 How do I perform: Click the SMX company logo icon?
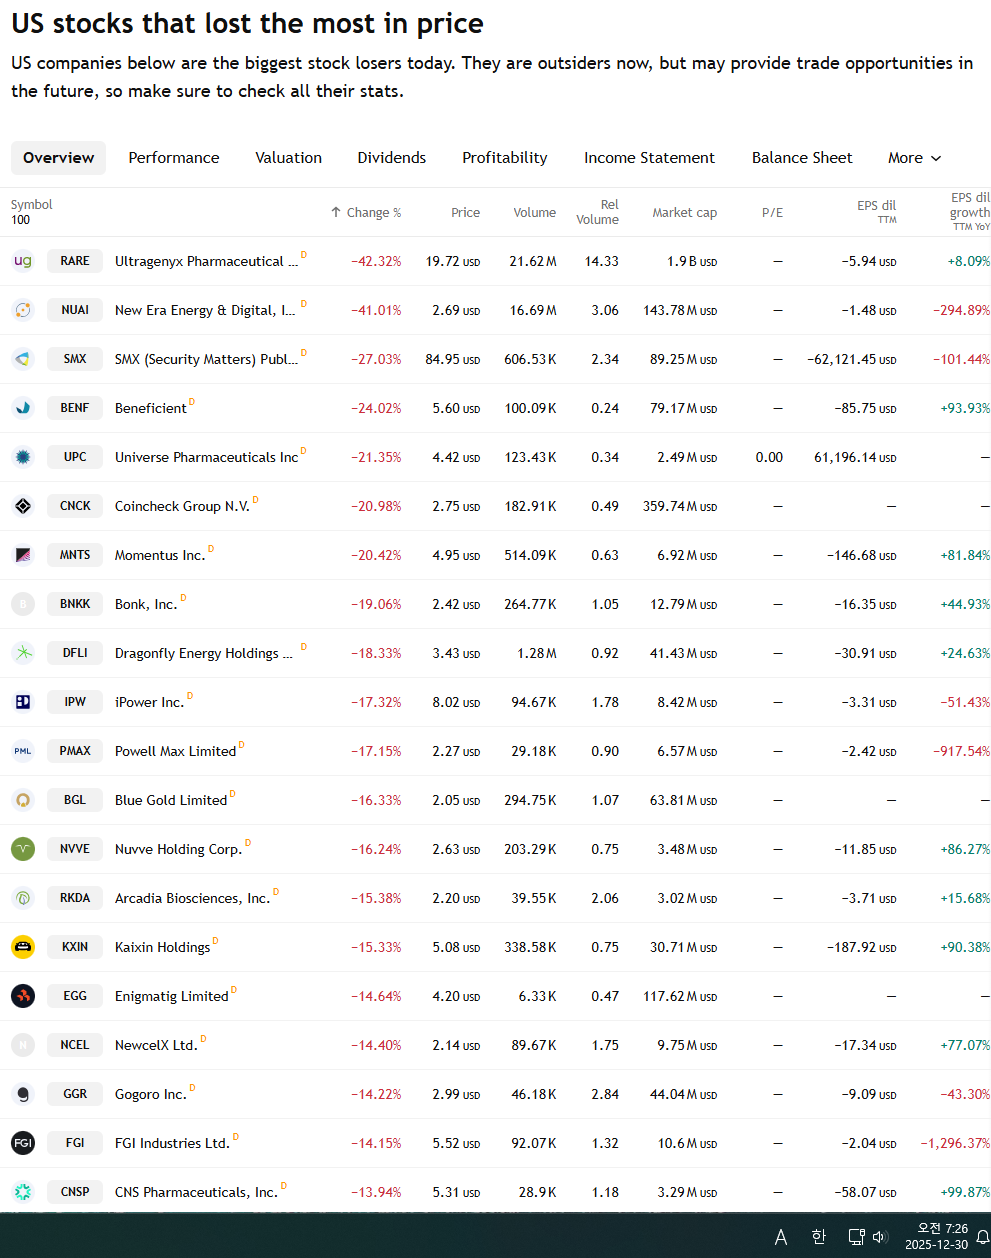coord(23,359)
